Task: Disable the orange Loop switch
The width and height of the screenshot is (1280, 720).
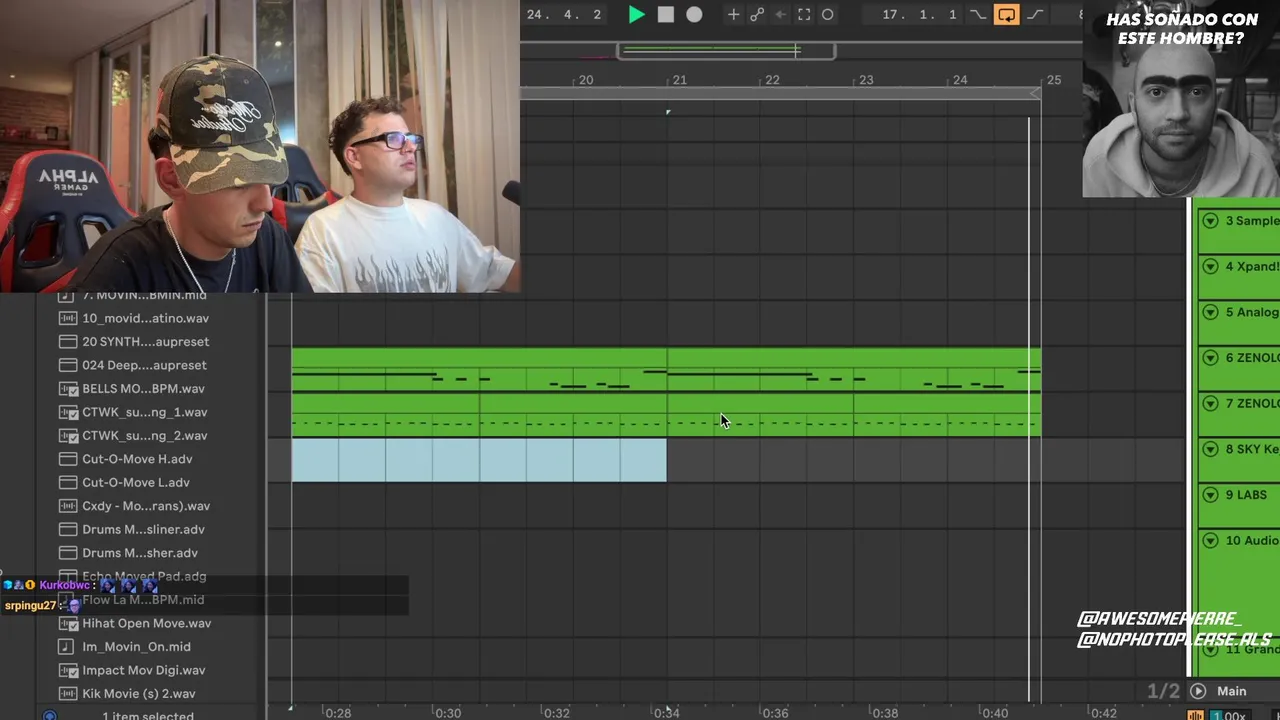Action: (1006, 15)
